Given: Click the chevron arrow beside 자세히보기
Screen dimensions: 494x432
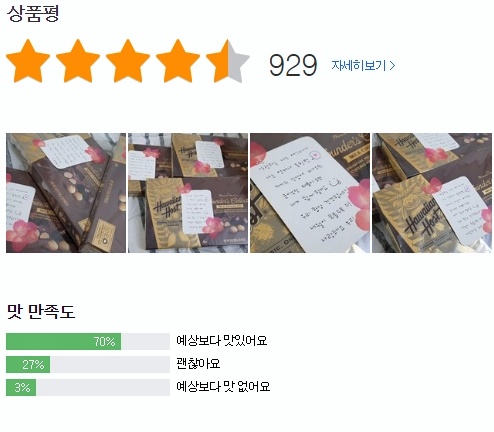Looking at the screenshot, I should coord(392,66).
